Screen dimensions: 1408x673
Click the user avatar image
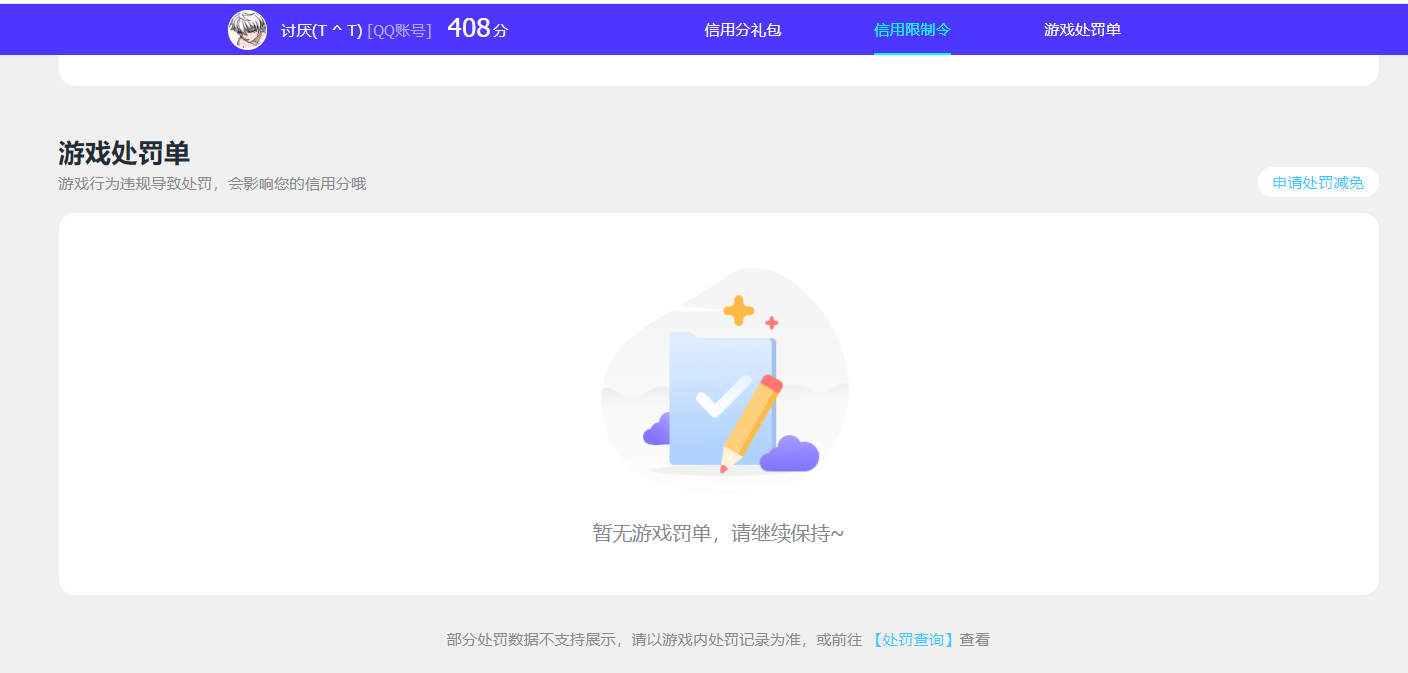point(247,28)
